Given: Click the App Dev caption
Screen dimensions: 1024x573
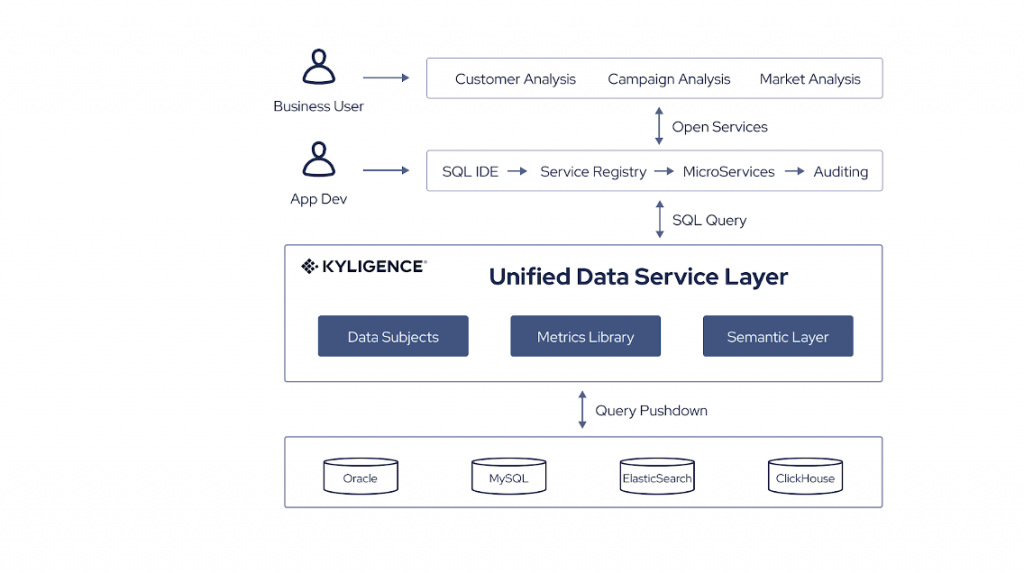Looking at the screenshot, I should coord(319,199).
